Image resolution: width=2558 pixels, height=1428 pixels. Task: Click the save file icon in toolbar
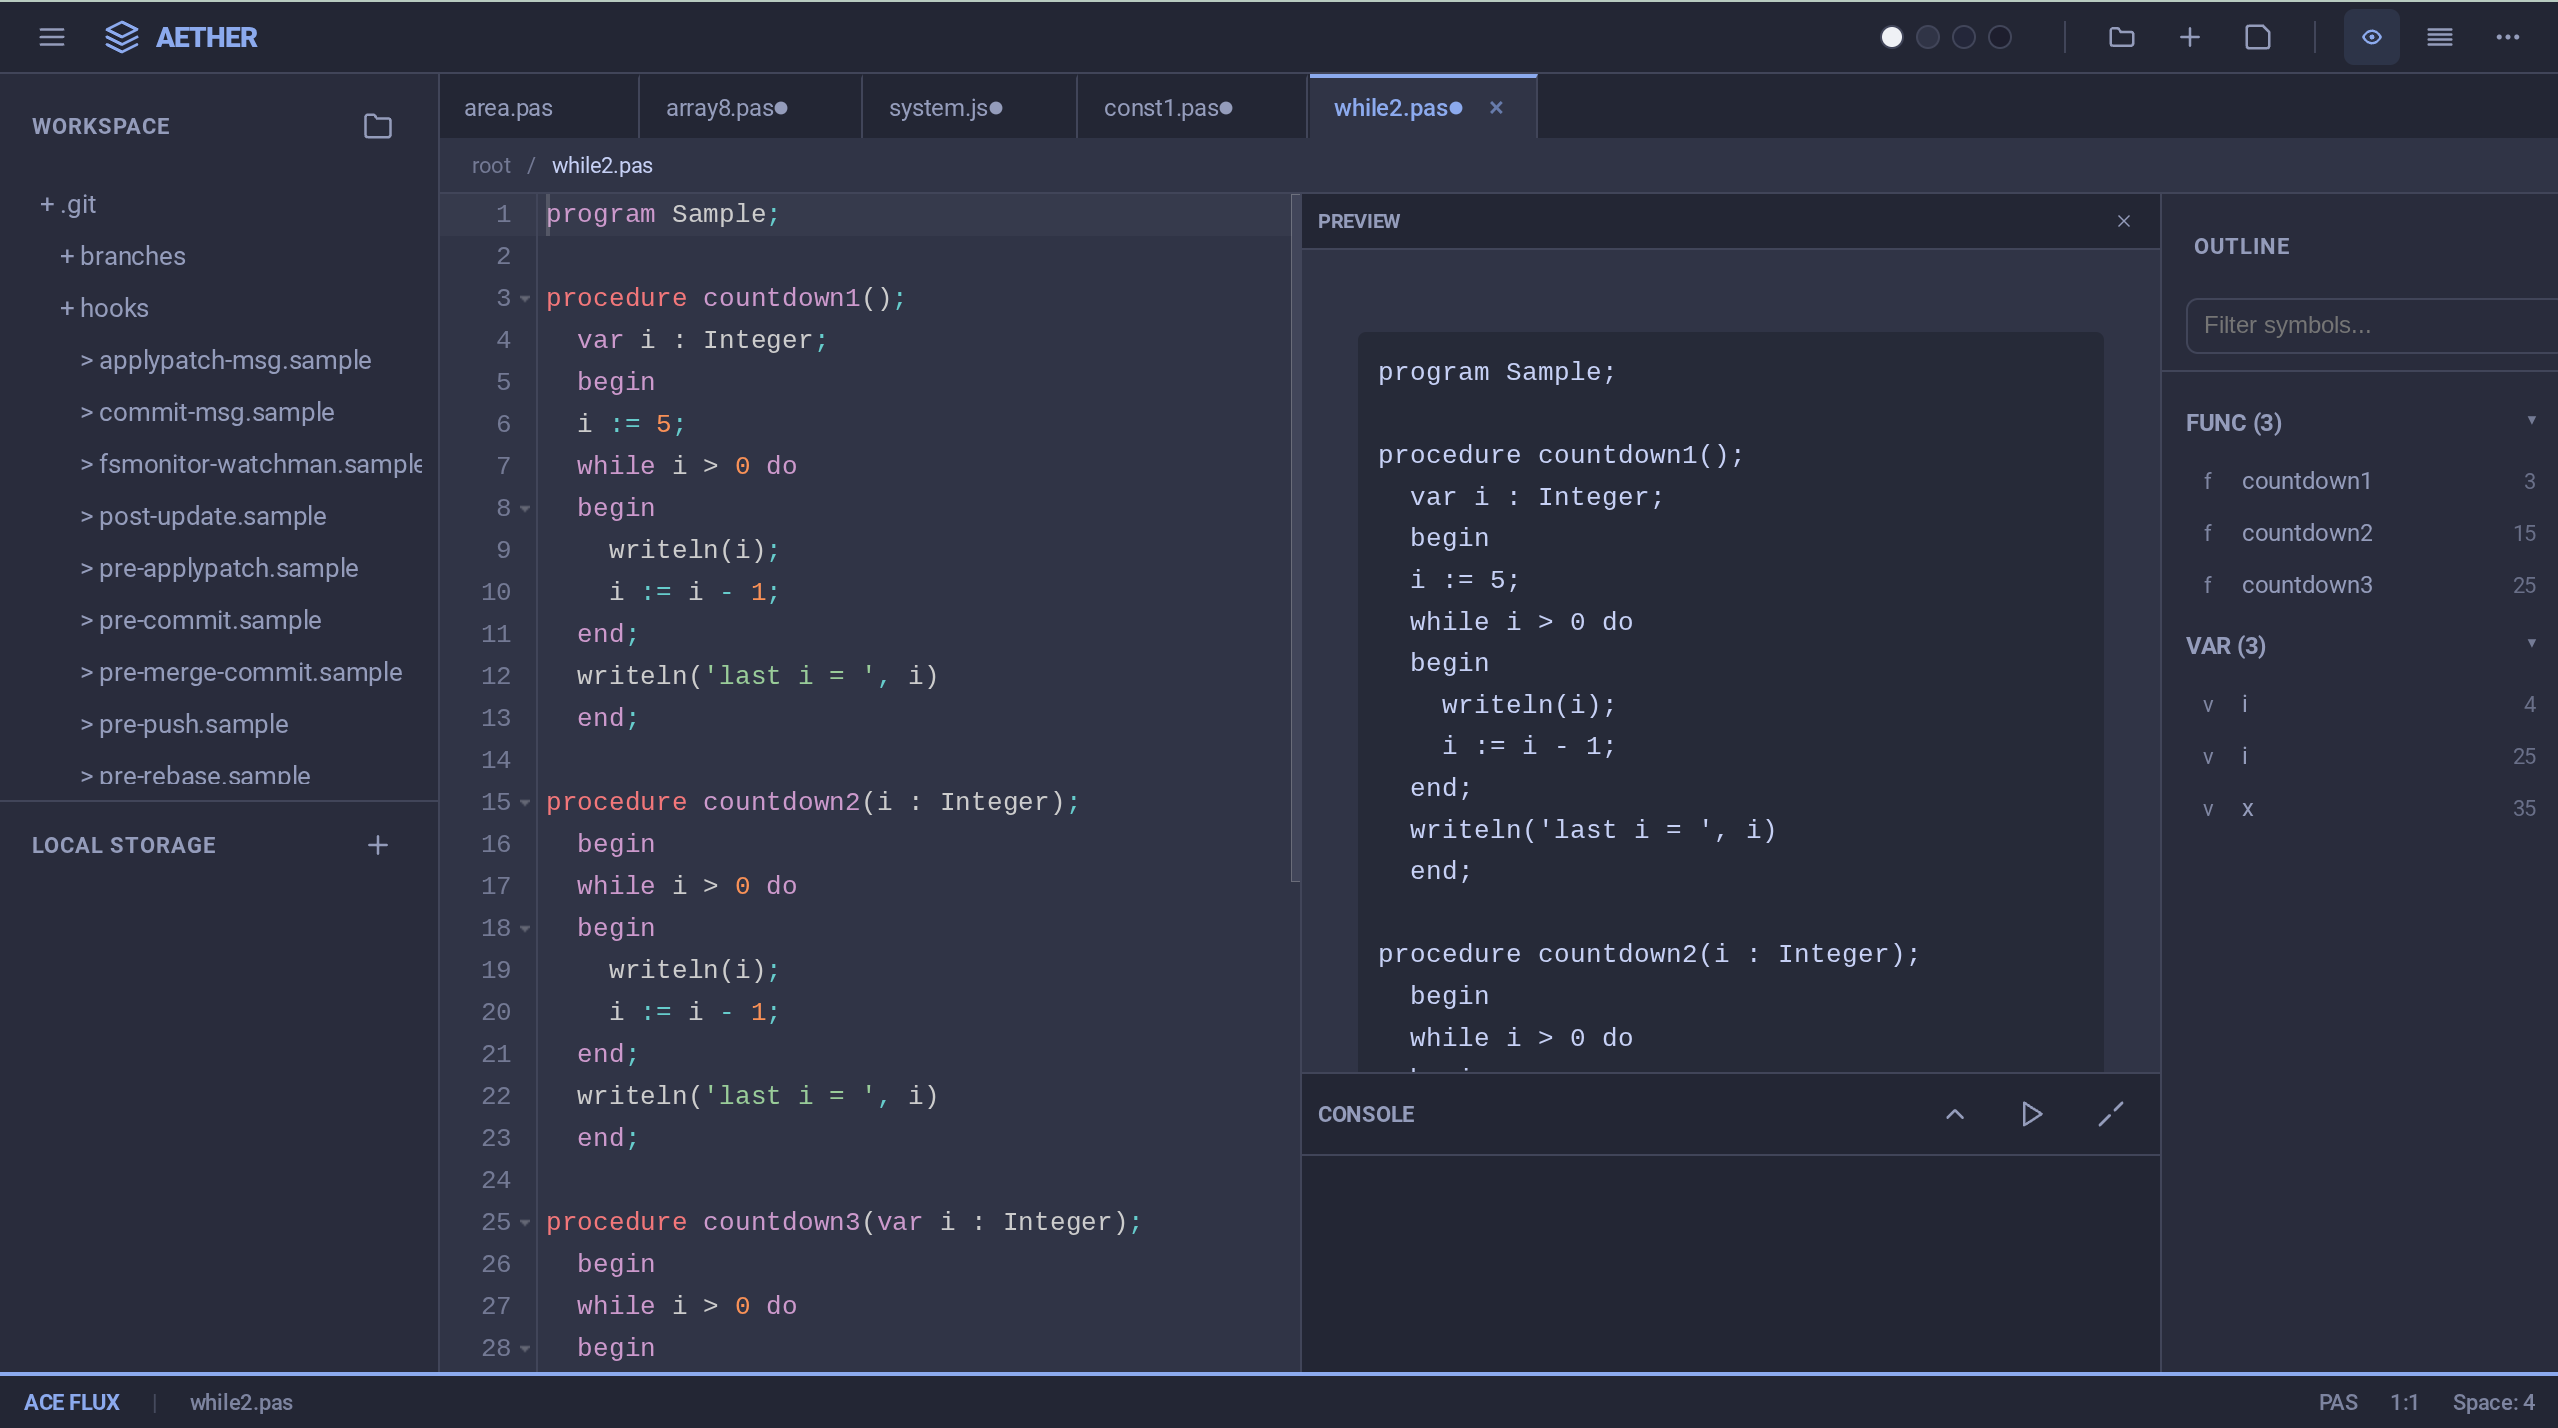tap(2257, 37)
